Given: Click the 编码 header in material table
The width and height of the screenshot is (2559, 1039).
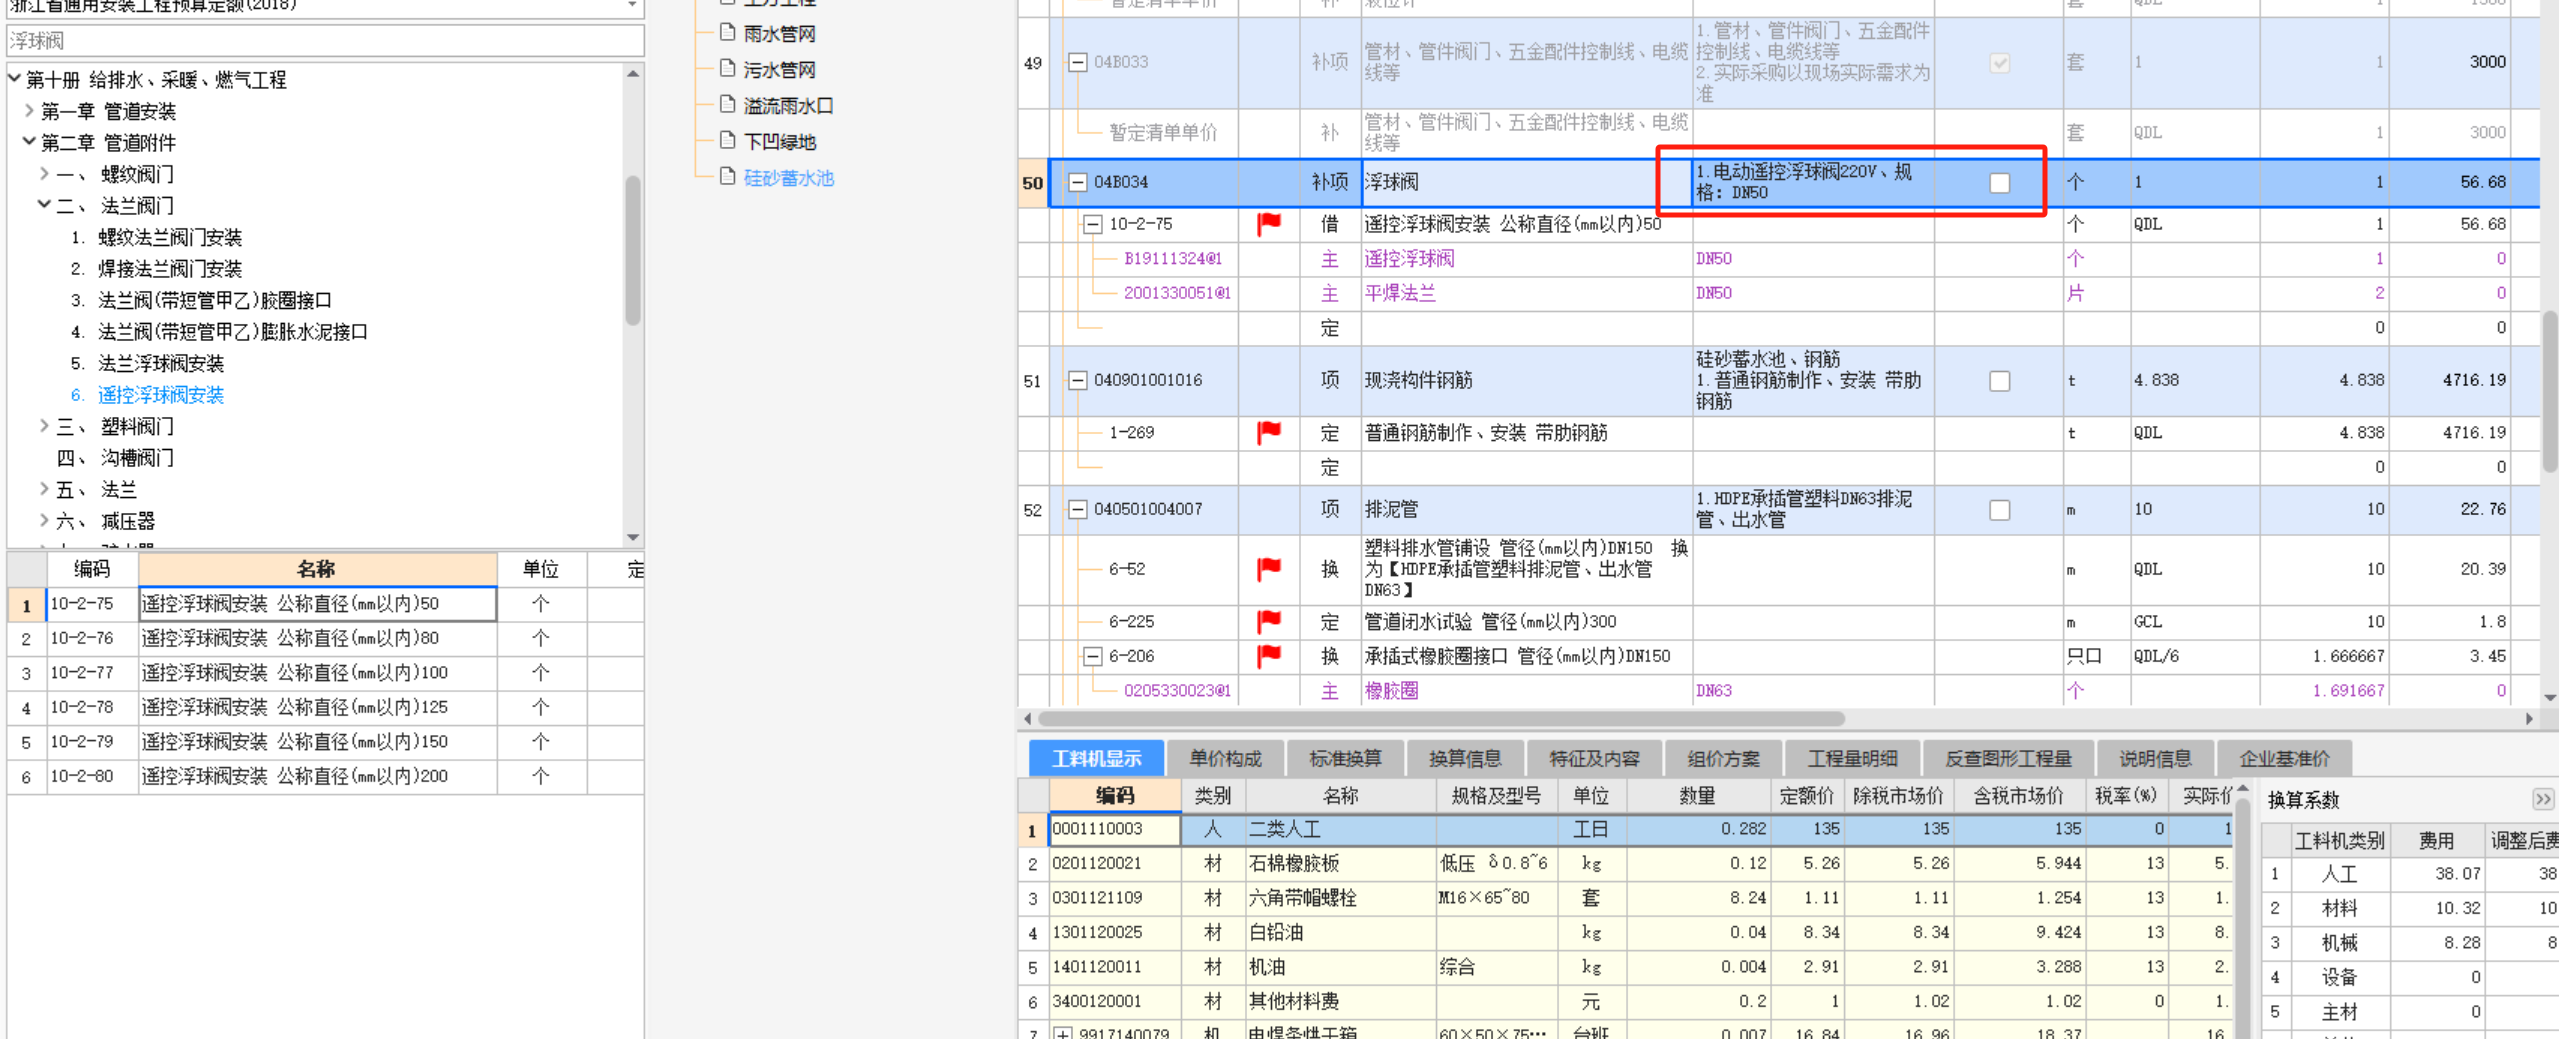Looking at the screenshot, I should pos(1114,795).
